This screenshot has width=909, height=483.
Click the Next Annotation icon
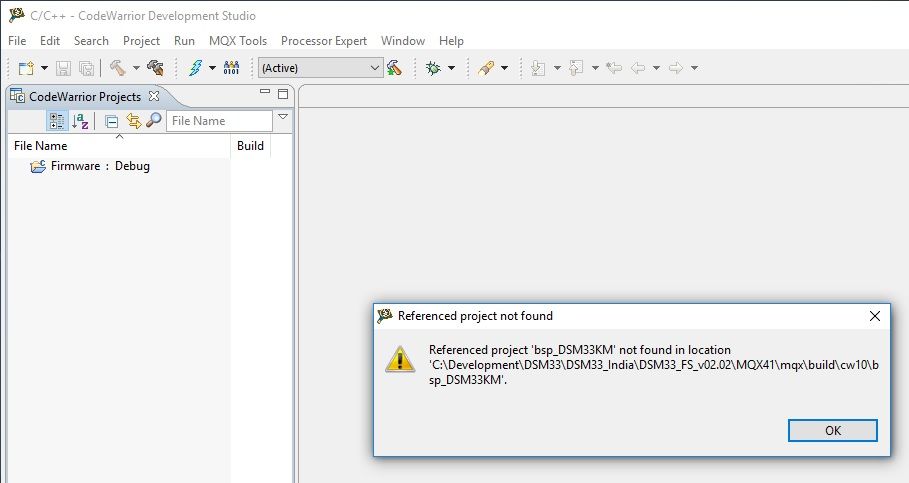click(538, 68)
